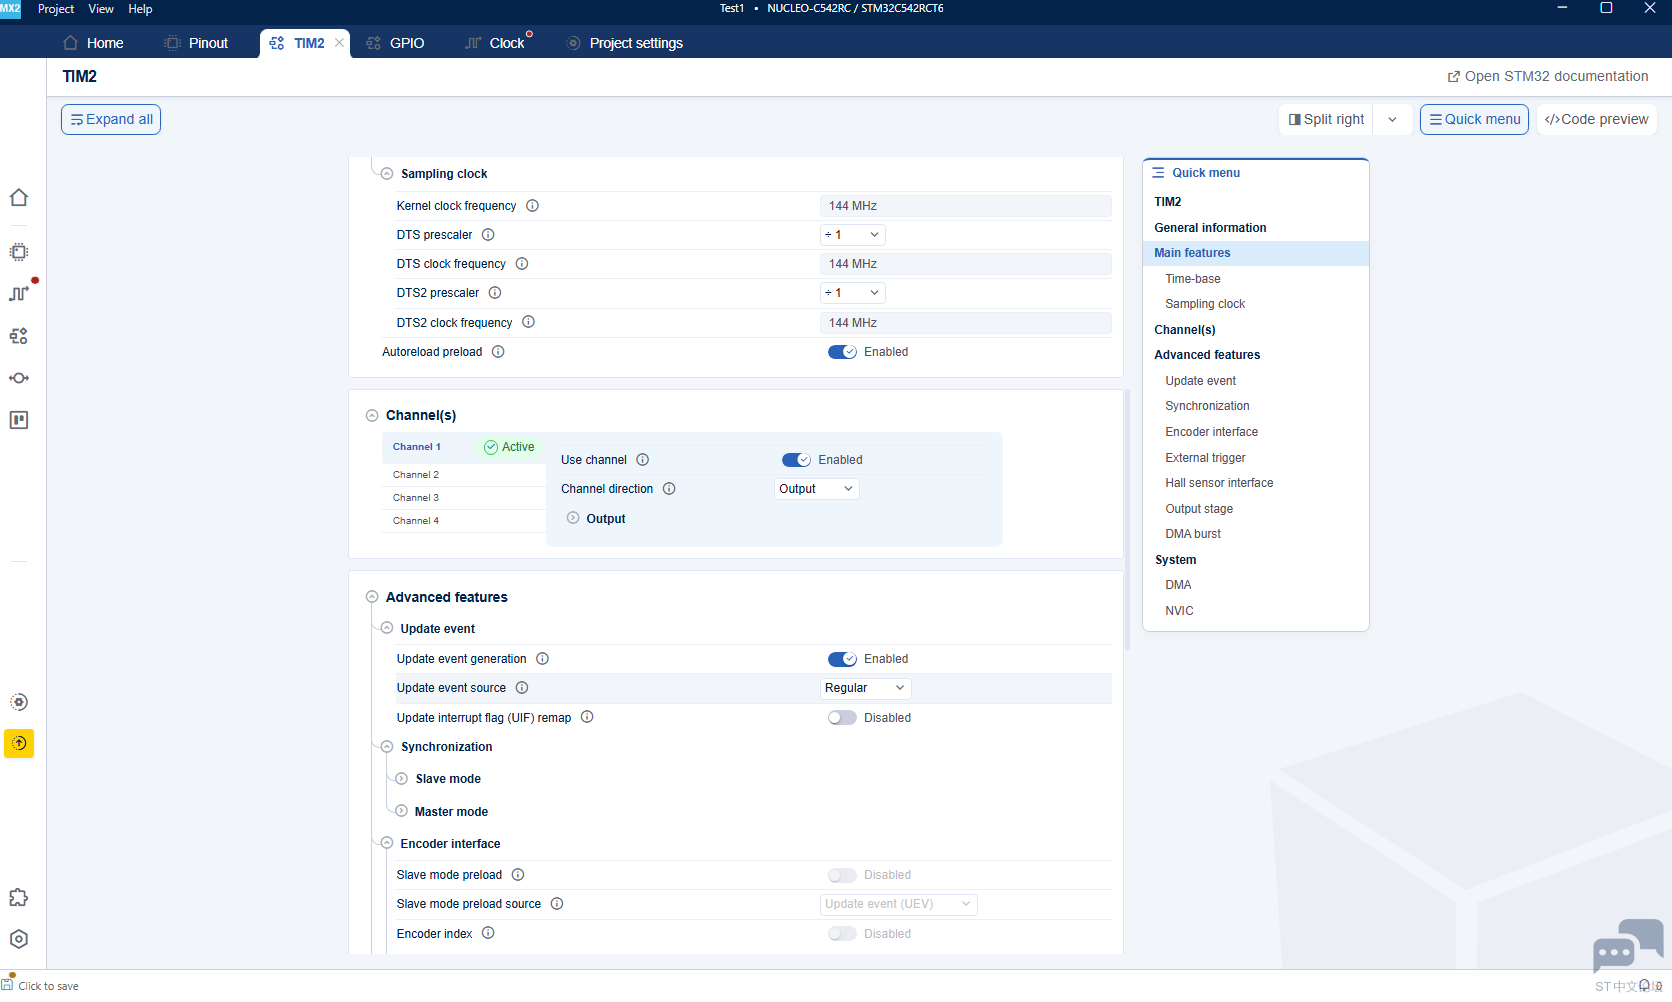Show info for DTS2 prescaler

point(495,293)
